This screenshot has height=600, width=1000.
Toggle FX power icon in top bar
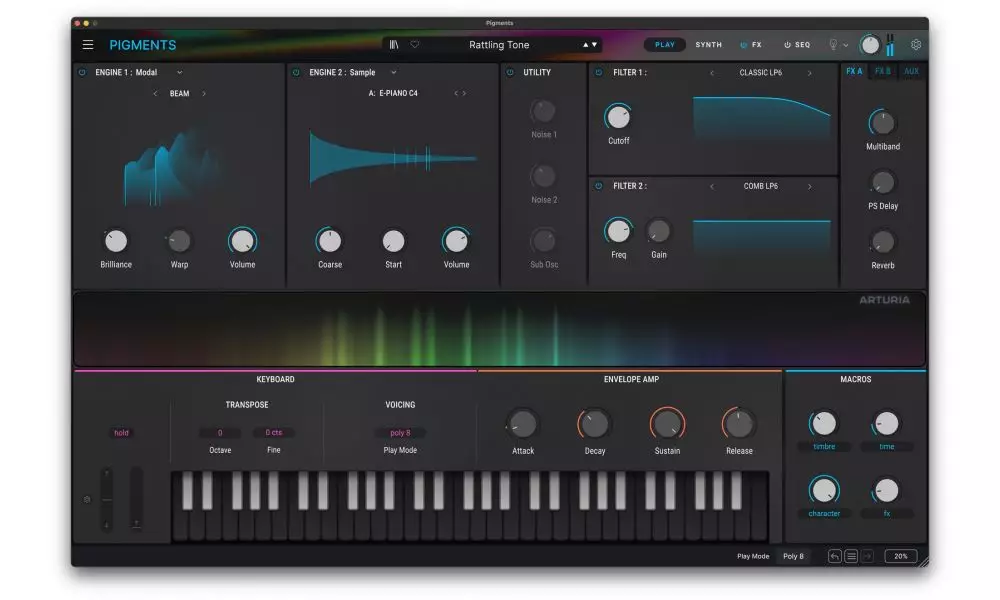coord(744,45)
